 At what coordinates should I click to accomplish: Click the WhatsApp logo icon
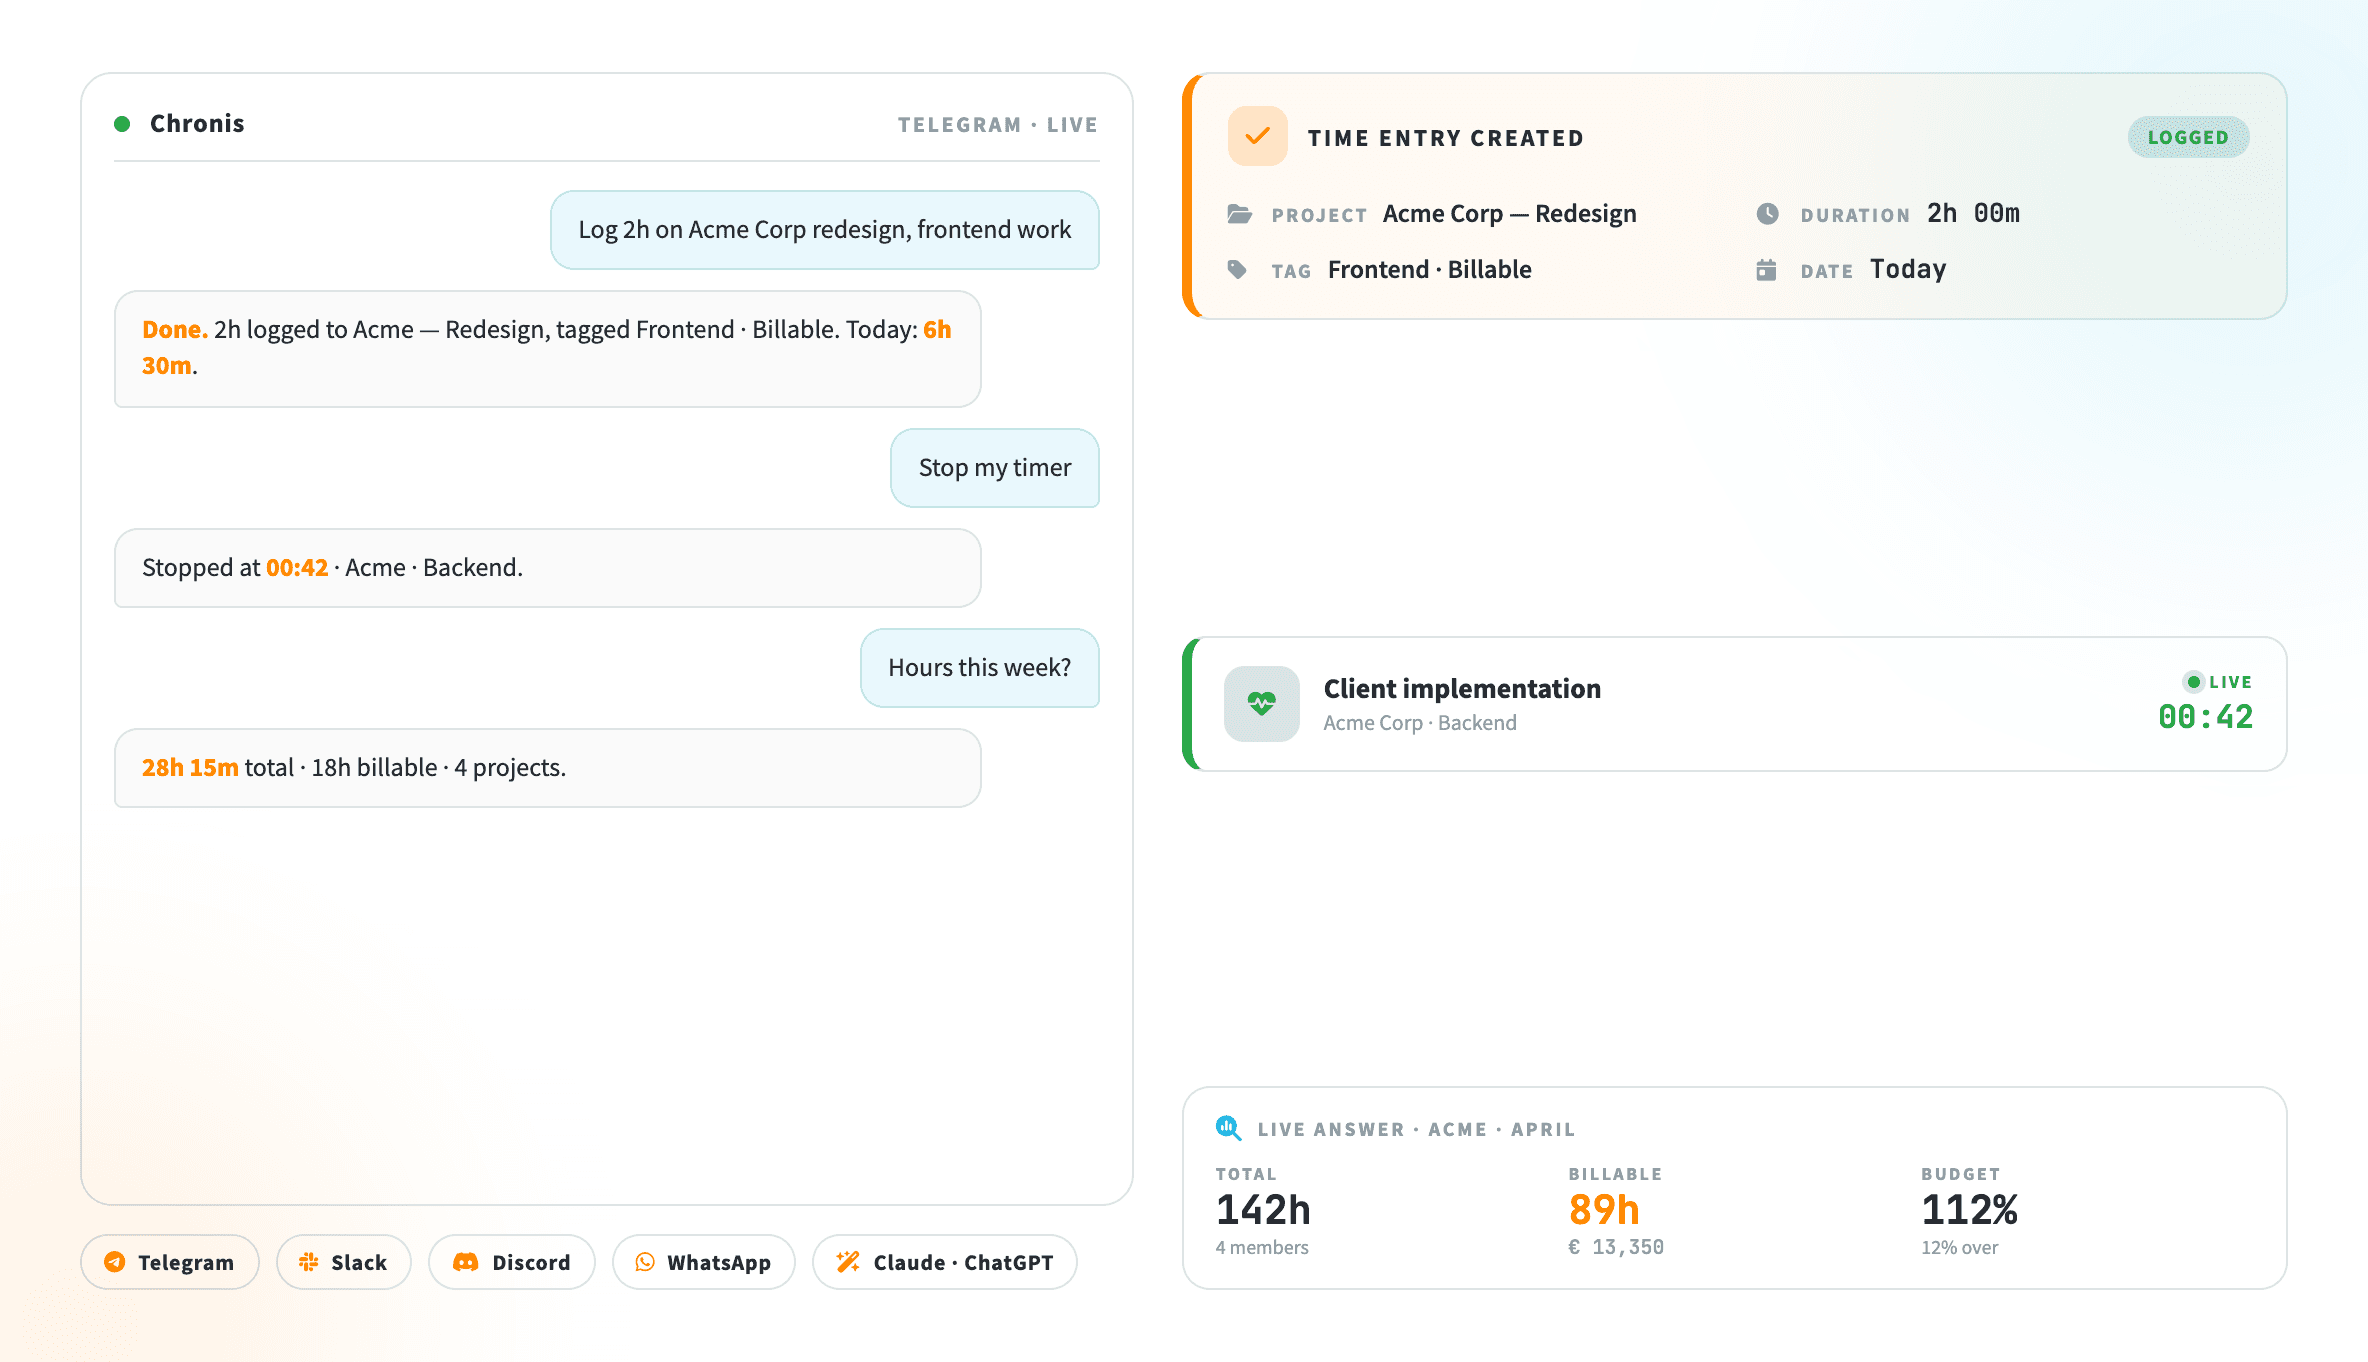coord(646,1262)
